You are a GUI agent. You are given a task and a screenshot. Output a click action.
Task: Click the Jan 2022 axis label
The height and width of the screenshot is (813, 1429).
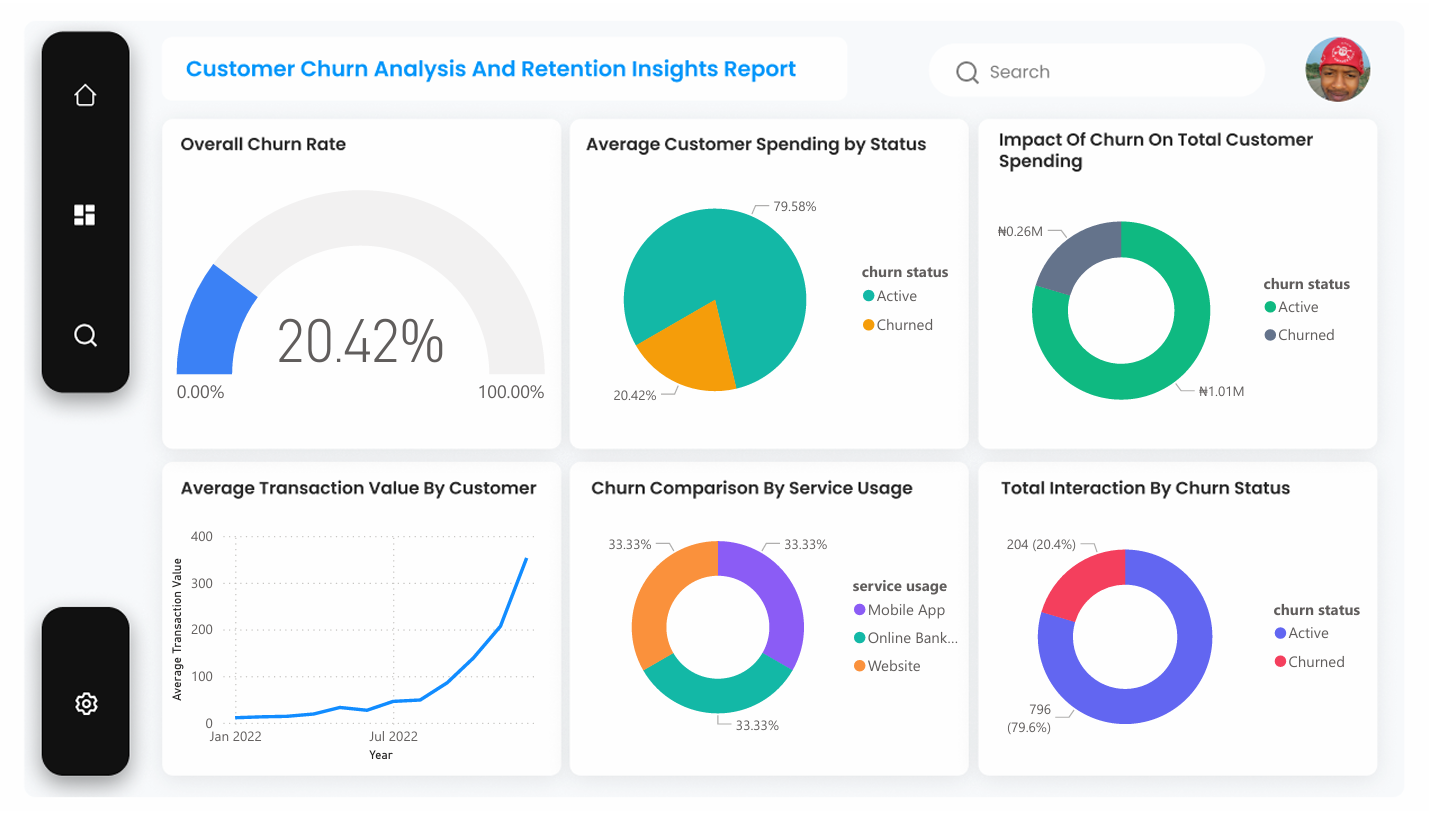[234, 737]
